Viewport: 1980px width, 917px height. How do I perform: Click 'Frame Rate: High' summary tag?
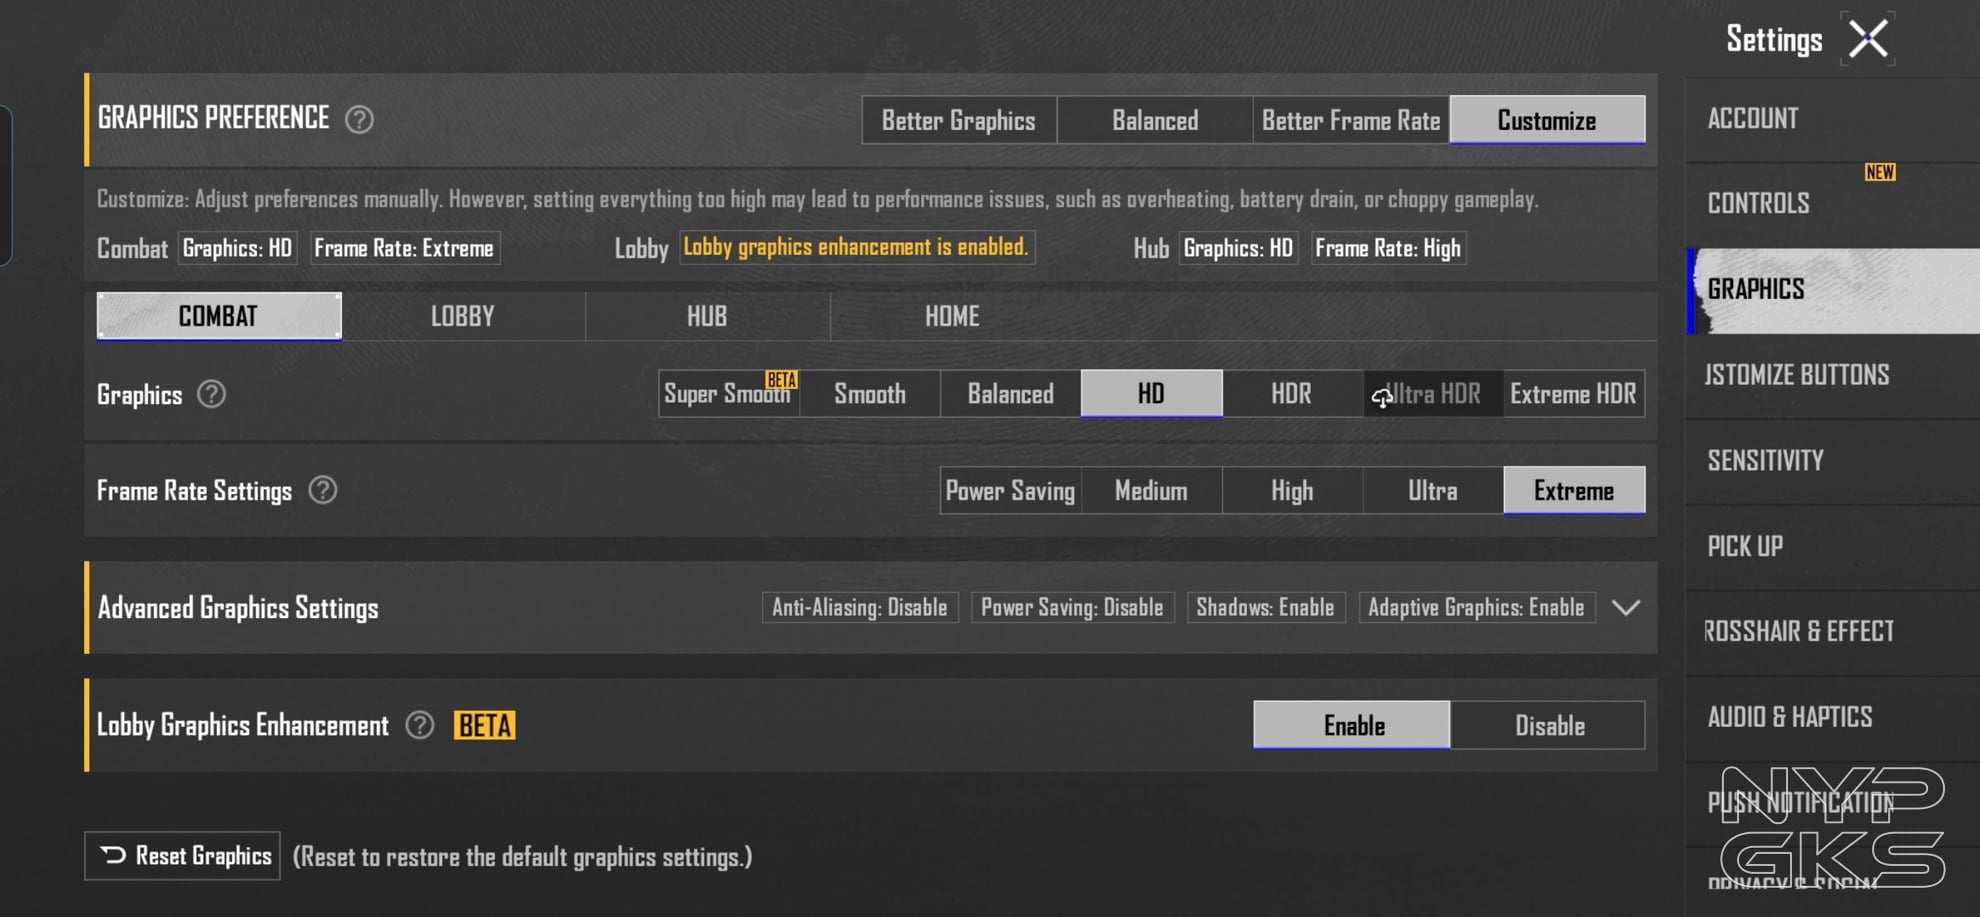1388,248
